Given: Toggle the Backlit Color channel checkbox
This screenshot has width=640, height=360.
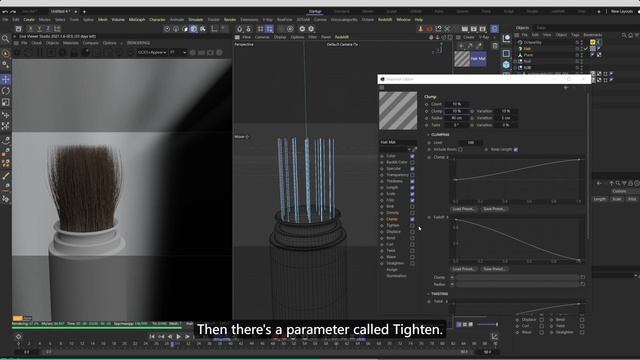Looking at the screenshot, I should [x=412, y=162].
